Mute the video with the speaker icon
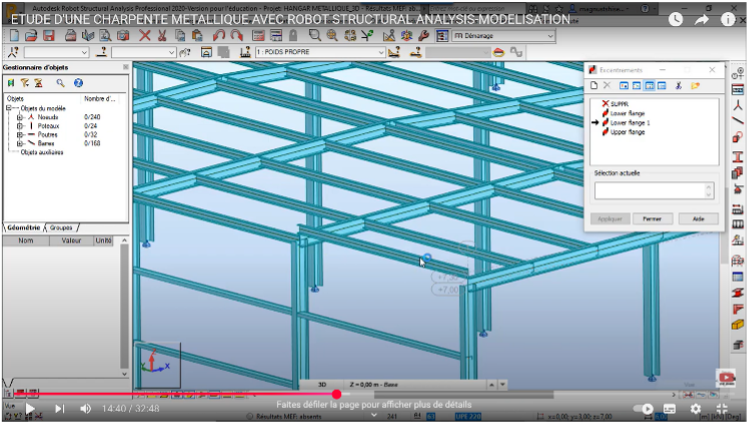 [85, 409]
